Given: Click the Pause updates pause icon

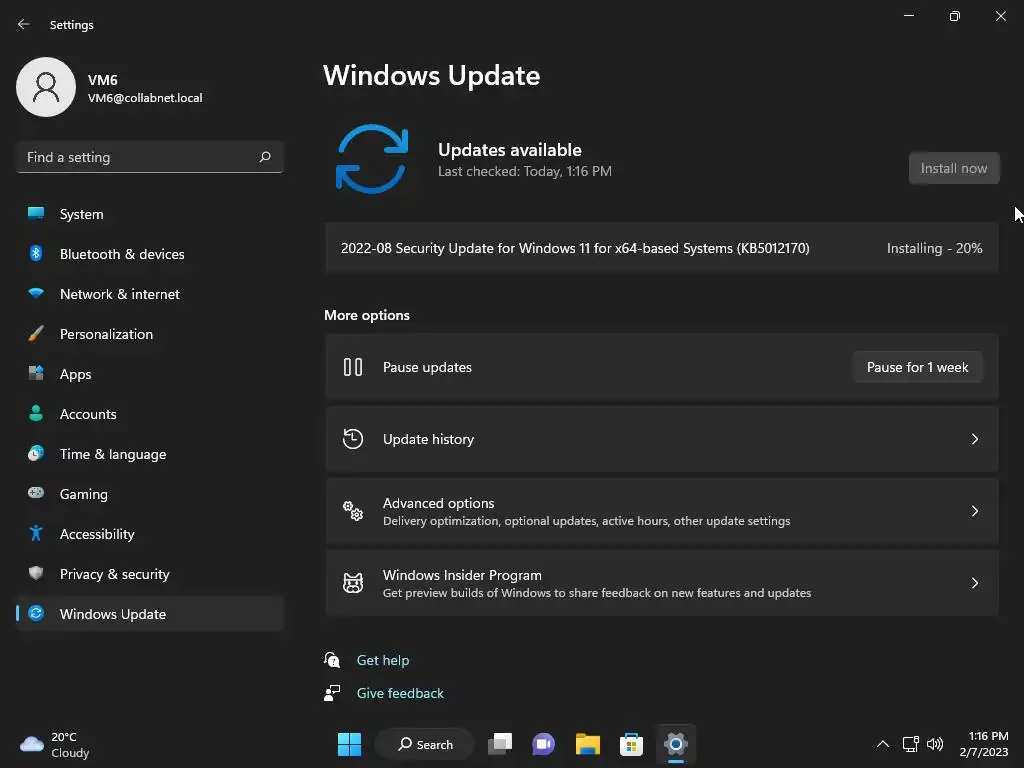Looking at the screenshot, I should pos(353,367).
